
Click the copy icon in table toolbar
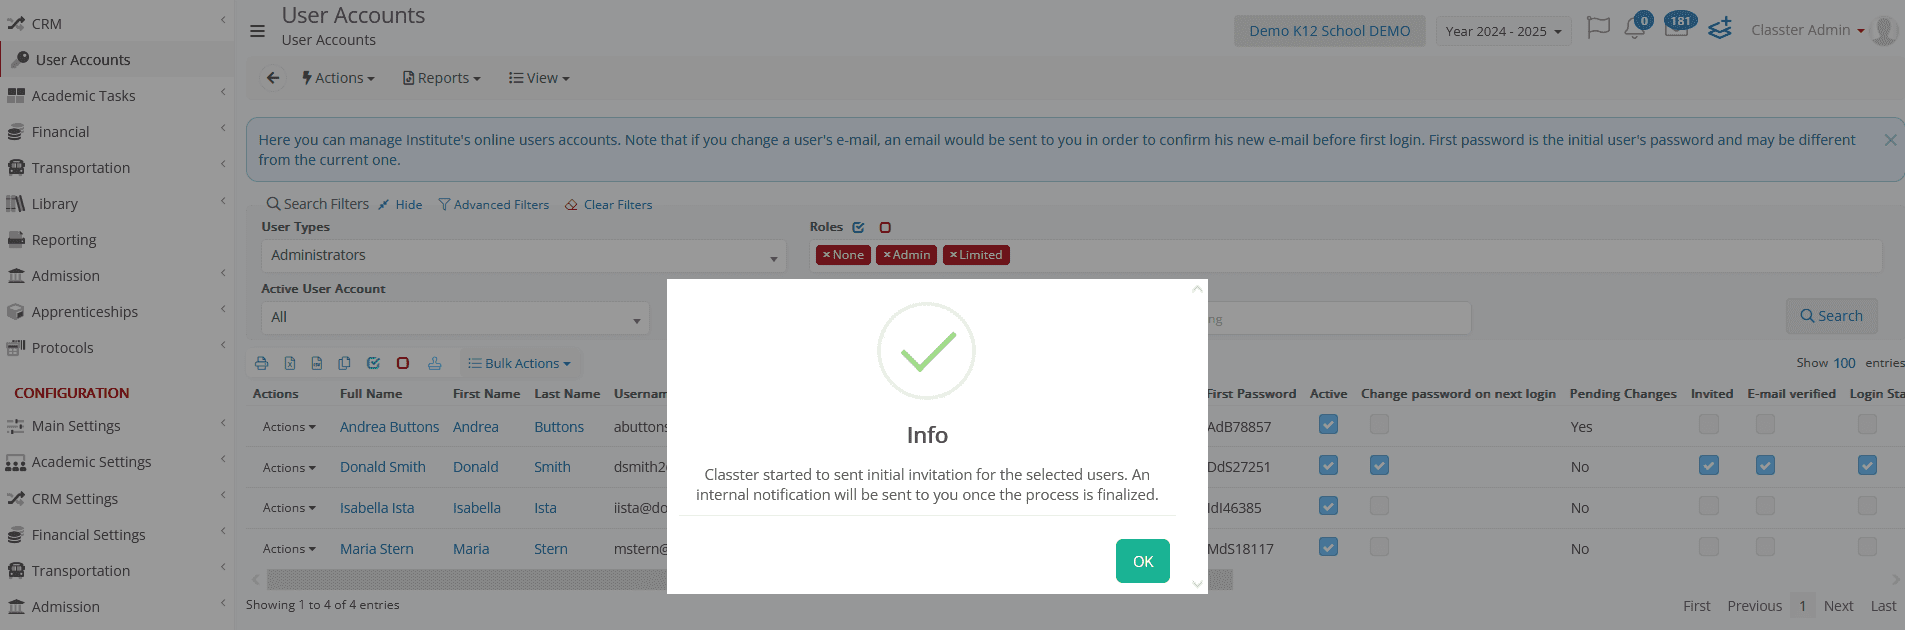coord(344,363)
